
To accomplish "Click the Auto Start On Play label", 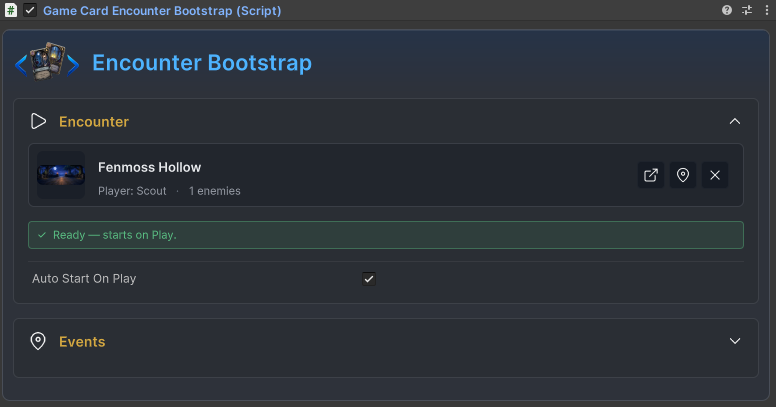I will (x=84, y=279).
